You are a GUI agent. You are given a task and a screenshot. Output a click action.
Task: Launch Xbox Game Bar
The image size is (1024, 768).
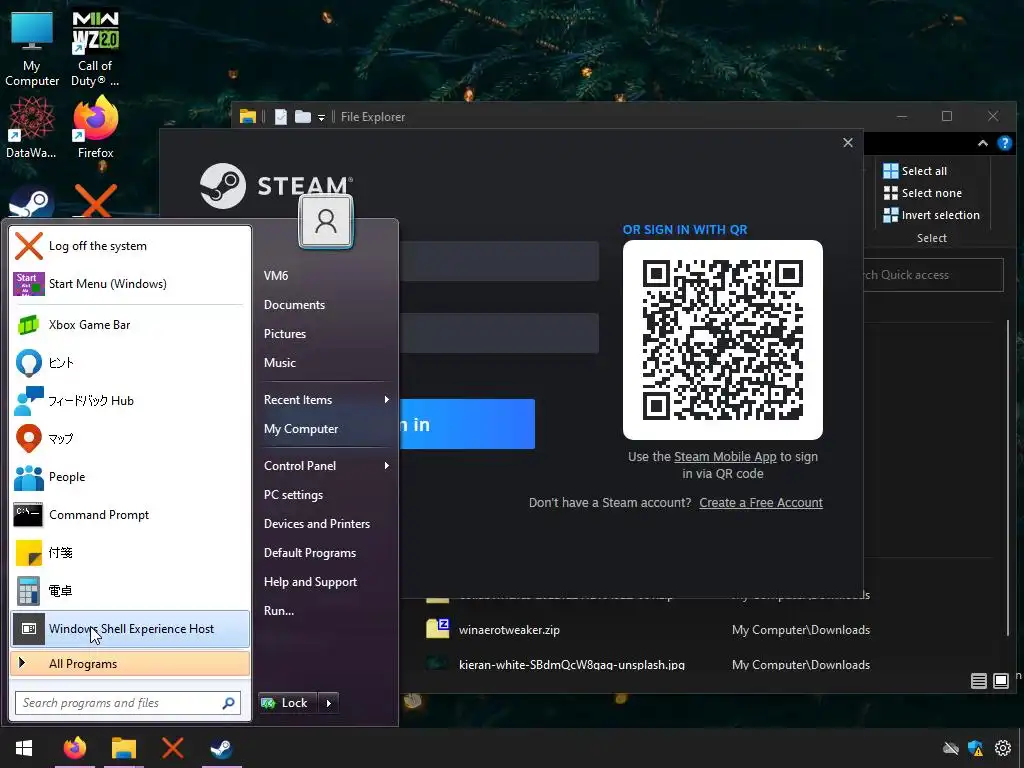[130, 325]
